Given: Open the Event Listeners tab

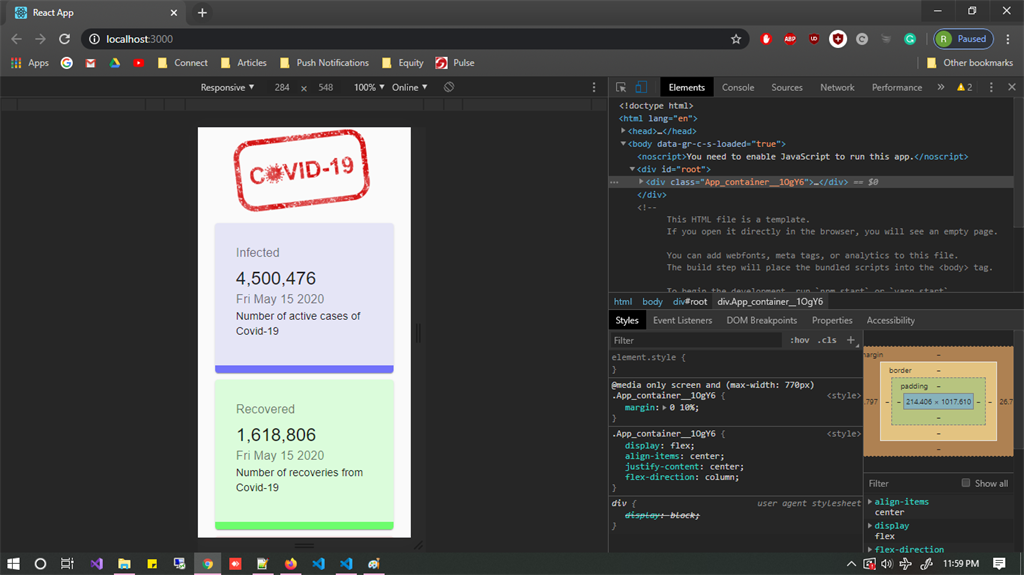Looking at the screenshot, I should 682,320.
